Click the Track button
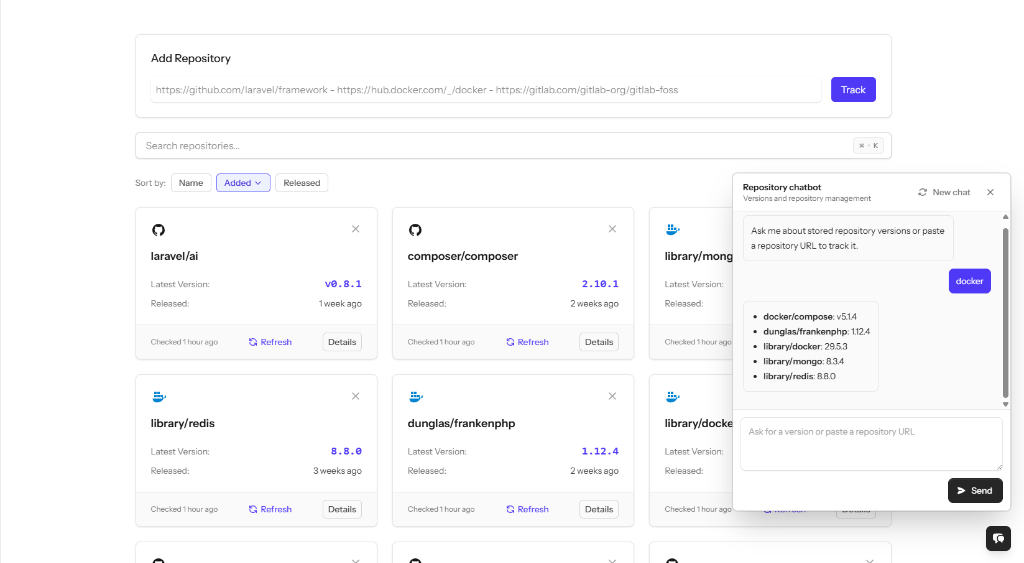This screenshot has width=1024, height=563. (x=853, y=89)
